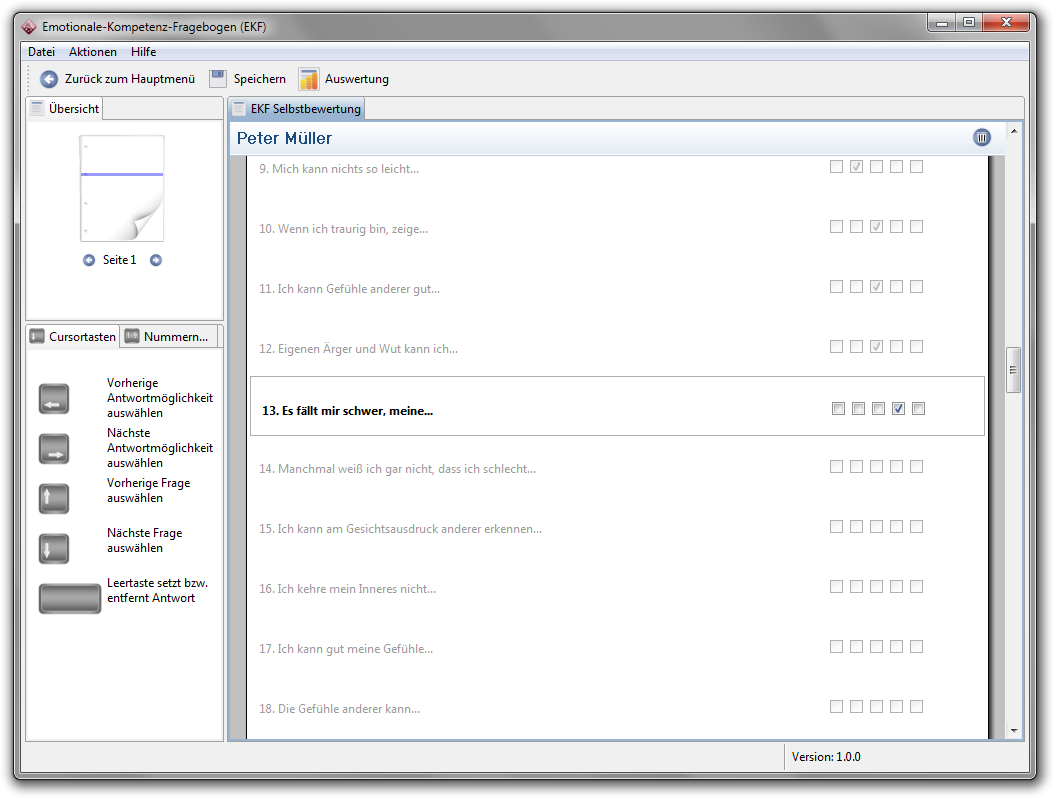
Task: Click the page thumbnail in Übersicht
Action: tap(122, 188)
